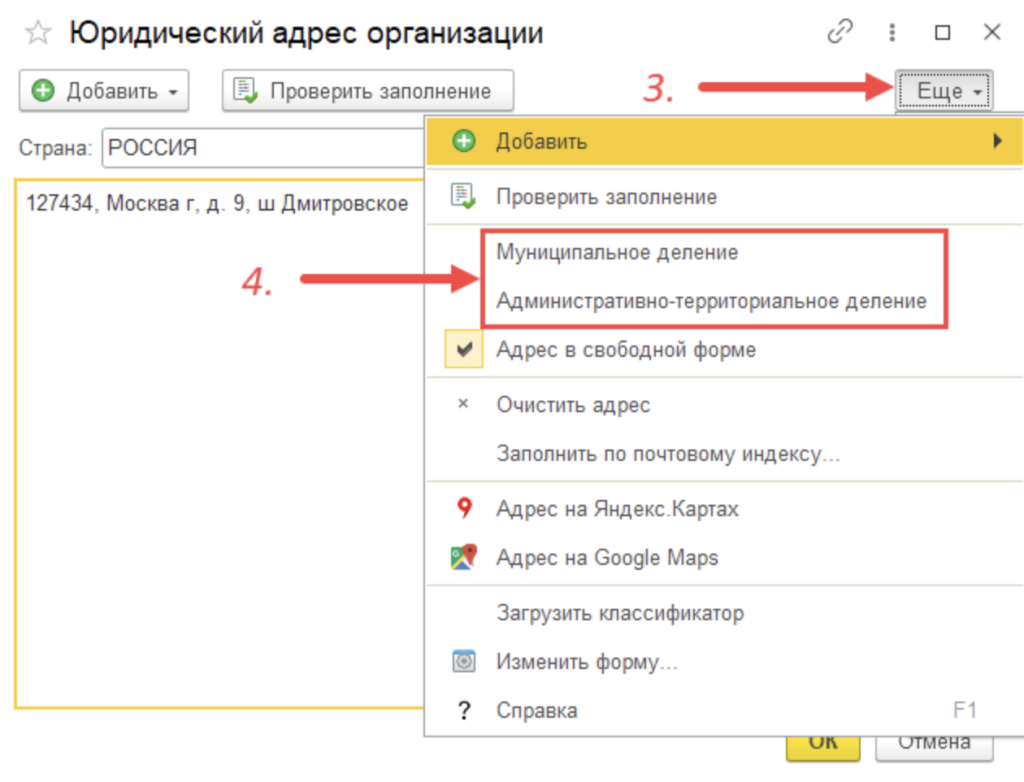Click the Изменить форму icon
Screen dimensions: 1024x782
(463, 661)
